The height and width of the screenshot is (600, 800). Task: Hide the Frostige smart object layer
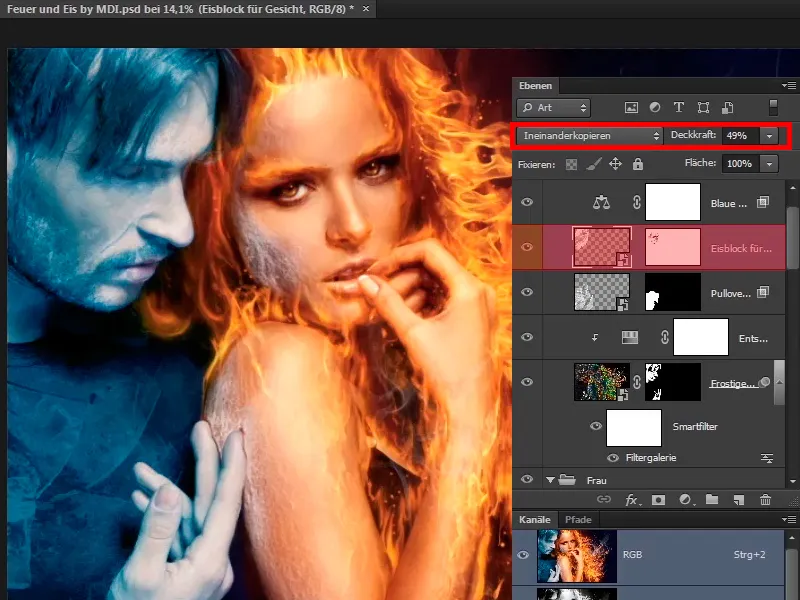coord(527,382)
